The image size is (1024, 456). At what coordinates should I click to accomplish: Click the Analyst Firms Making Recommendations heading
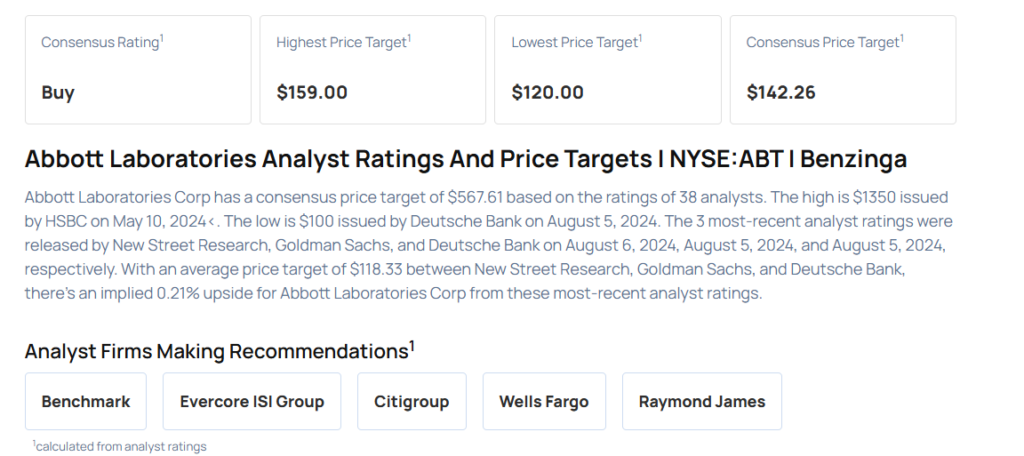[216, 352]
